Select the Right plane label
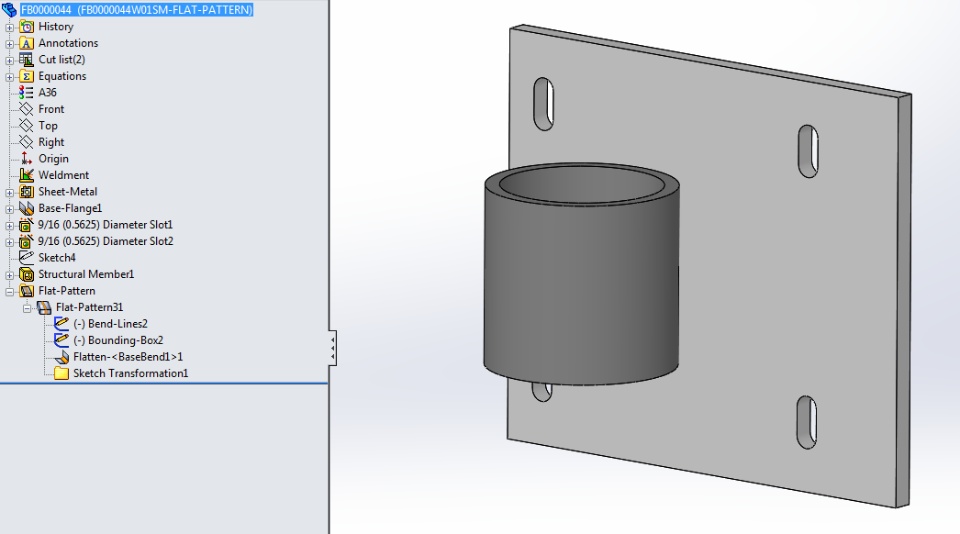The image size is (960, 534). [51, 142]
